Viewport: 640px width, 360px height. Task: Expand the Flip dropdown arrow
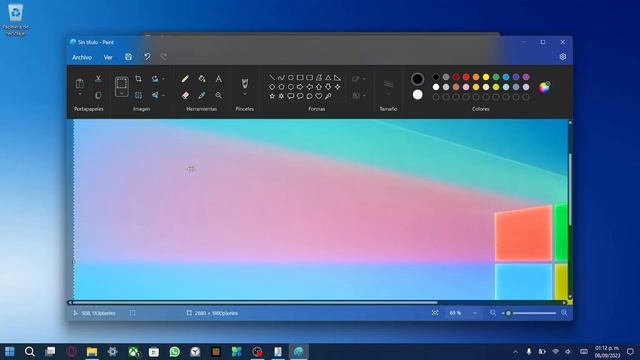coord(164,96)
